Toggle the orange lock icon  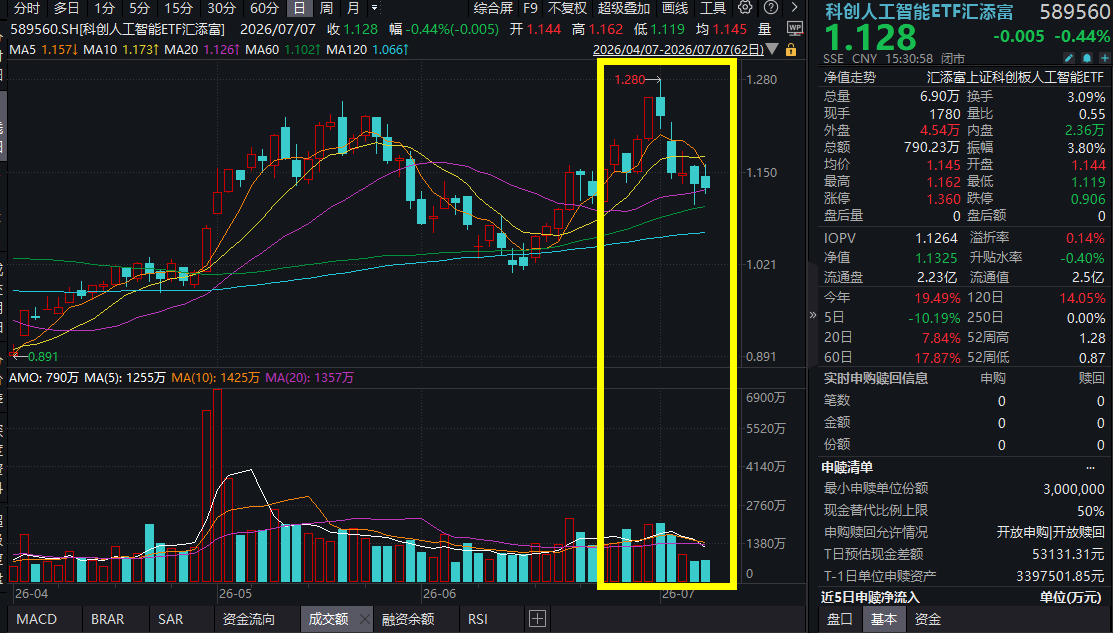[791, 50]
